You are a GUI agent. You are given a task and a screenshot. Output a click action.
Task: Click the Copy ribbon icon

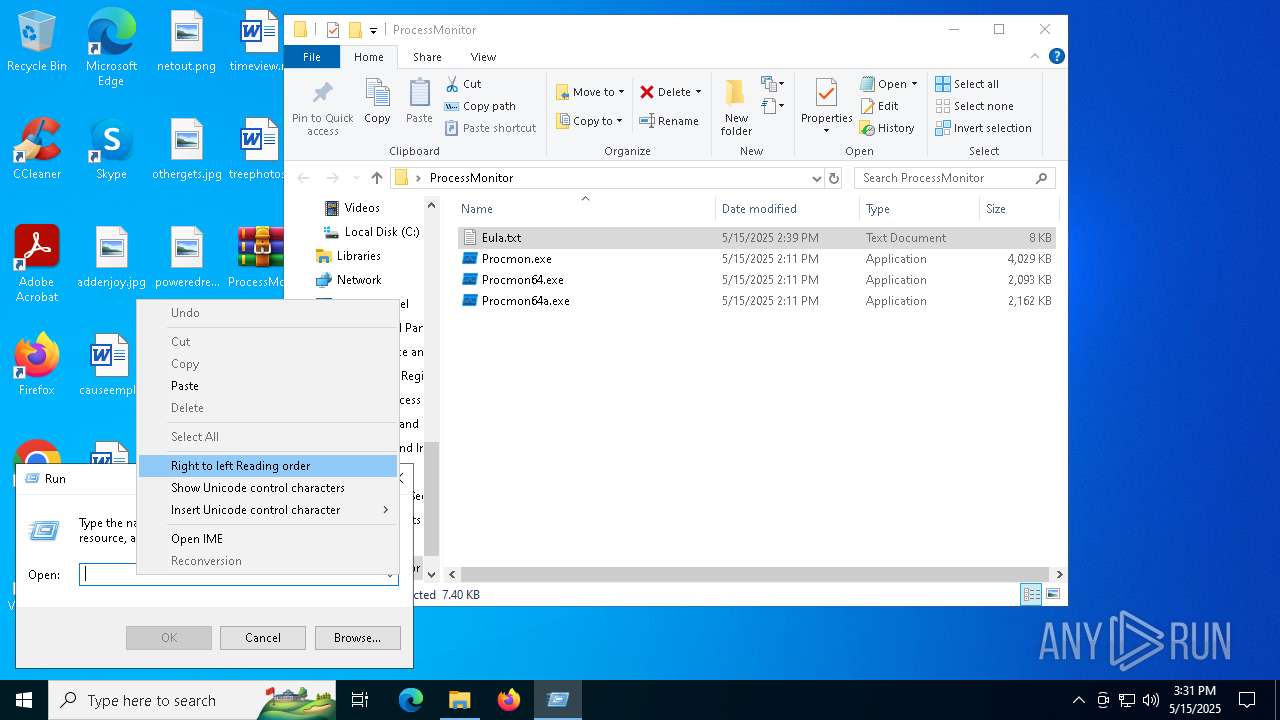coord(377,102)
